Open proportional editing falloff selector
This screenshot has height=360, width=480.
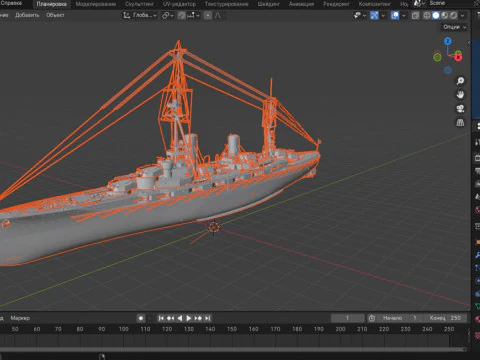218,15
